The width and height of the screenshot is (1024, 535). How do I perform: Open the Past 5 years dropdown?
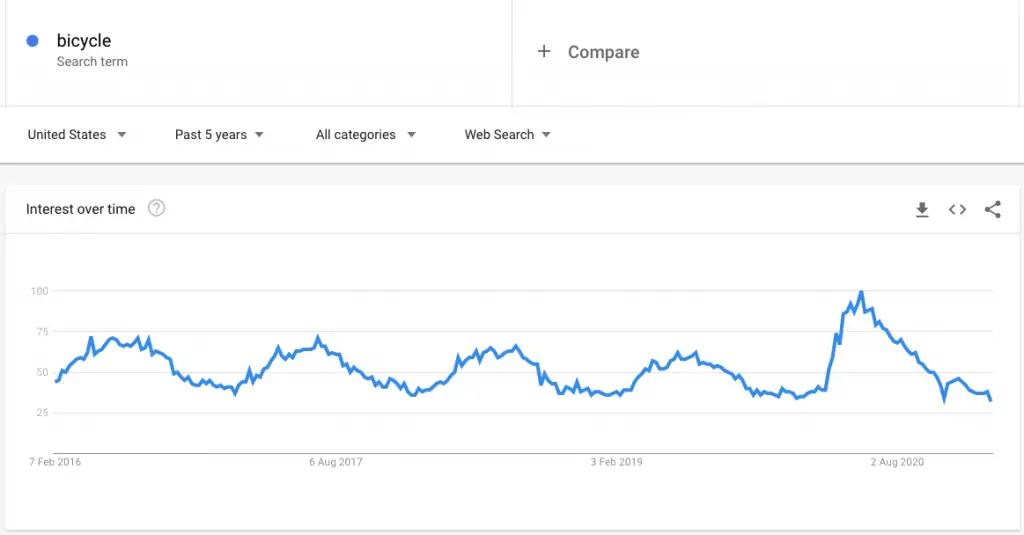point(219,135)
